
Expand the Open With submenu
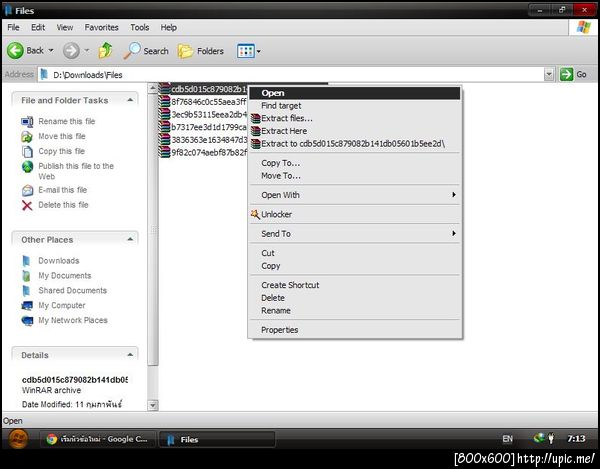click(454, 195)
